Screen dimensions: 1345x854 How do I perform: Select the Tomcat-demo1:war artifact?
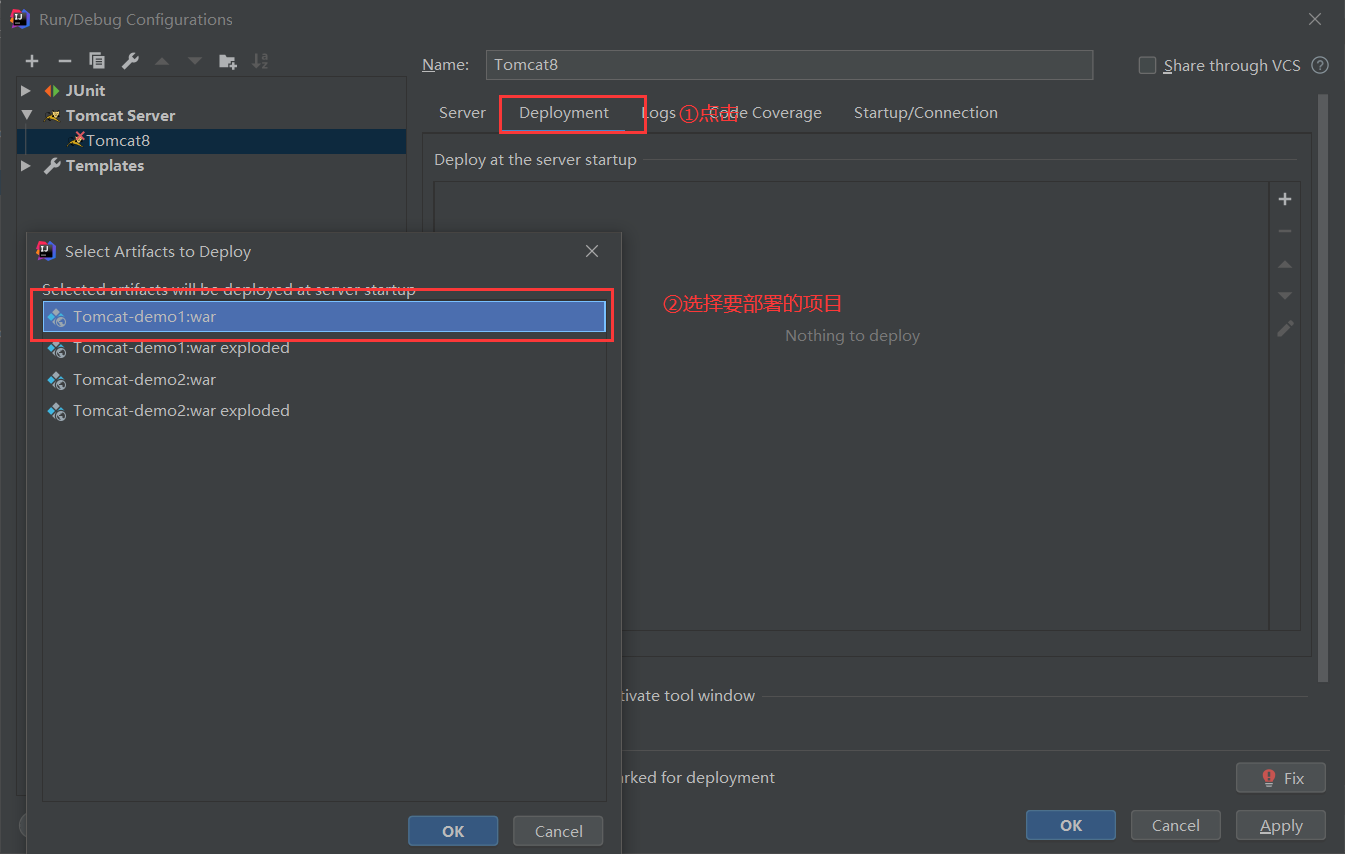point(324,317)
